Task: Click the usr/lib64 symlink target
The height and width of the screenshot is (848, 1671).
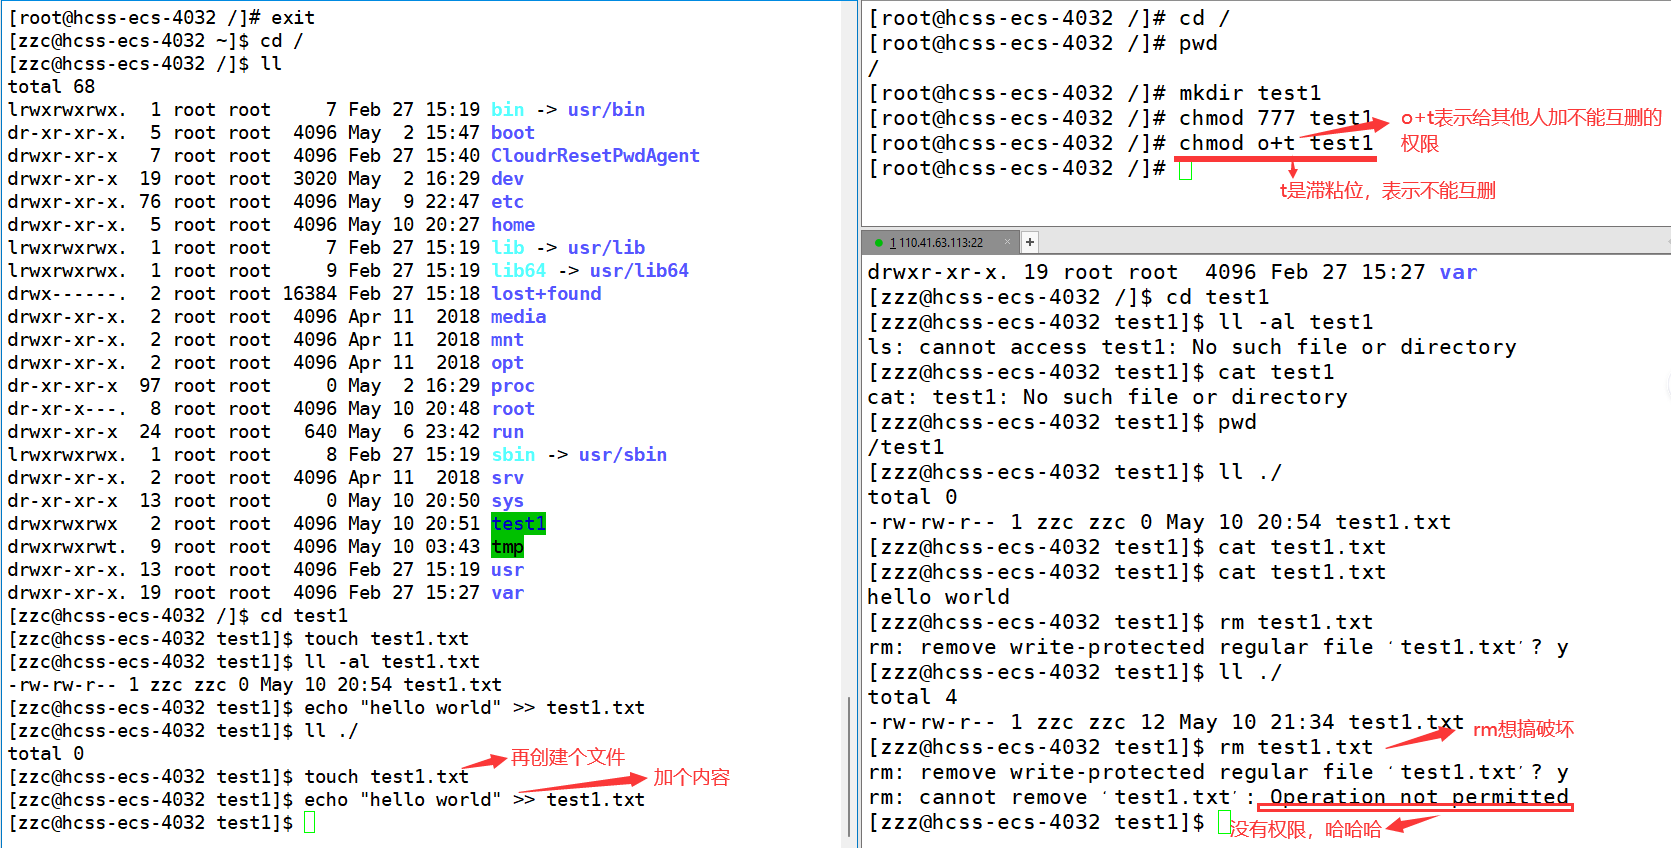Action: point(639,271)
